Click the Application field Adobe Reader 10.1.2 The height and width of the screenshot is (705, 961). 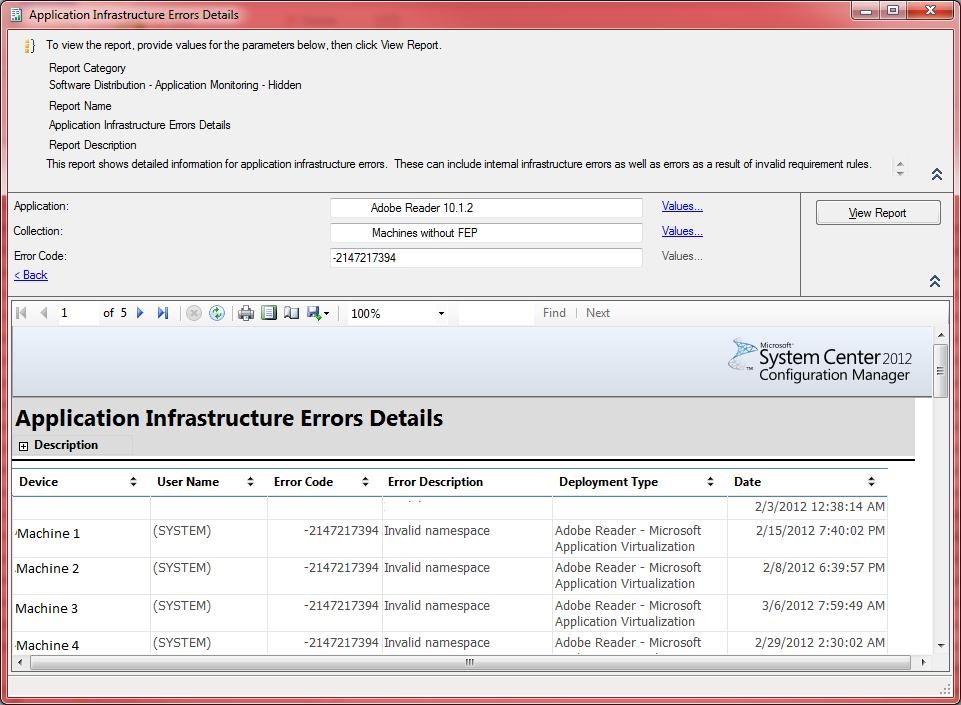click(486, 208)
